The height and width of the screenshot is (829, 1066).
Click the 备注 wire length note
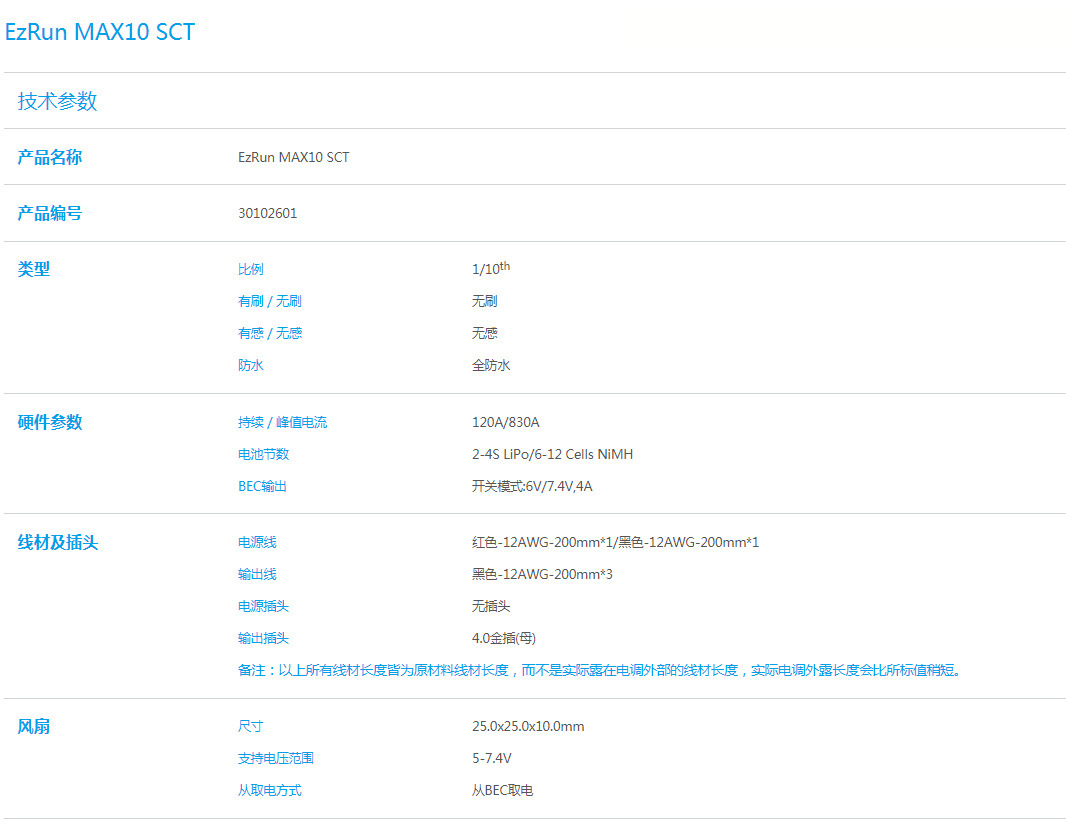(x=601, y=671)
